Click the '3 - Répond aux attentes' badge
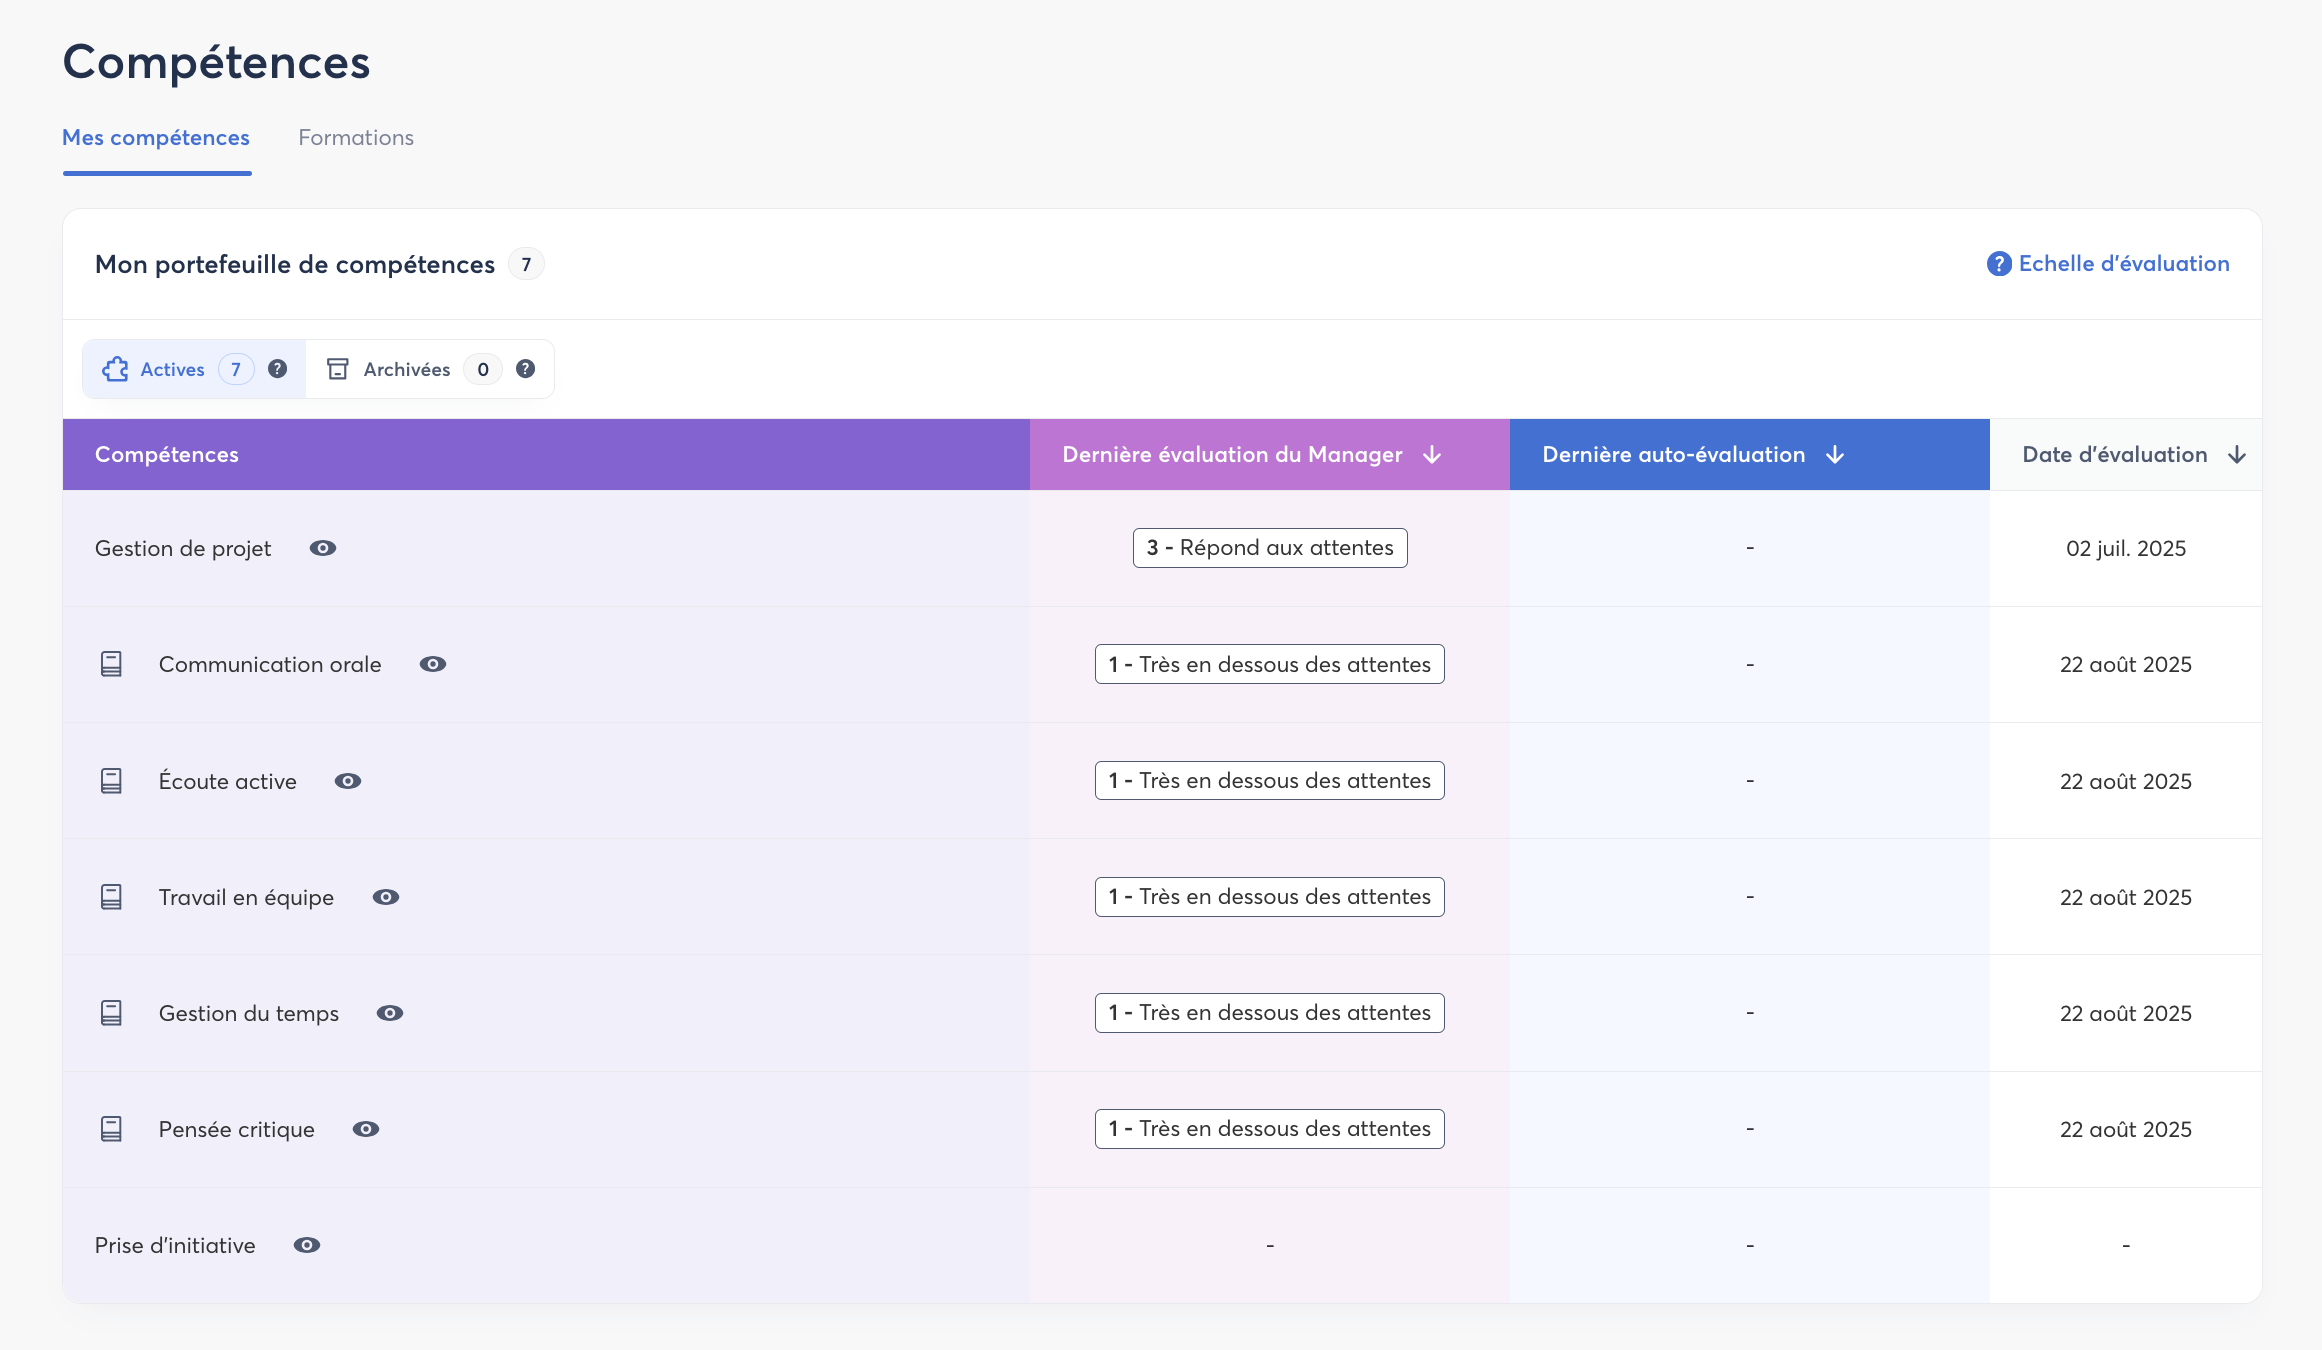This screenshot has height=1350, width=2322. (1269, 548)
